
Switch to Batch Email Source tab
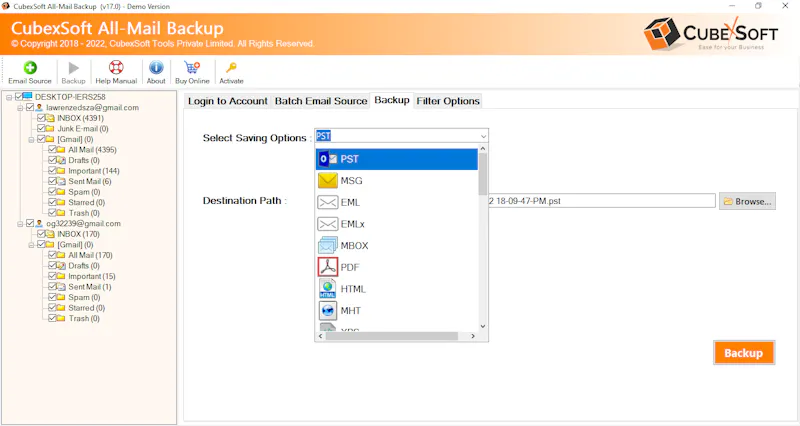321,101
